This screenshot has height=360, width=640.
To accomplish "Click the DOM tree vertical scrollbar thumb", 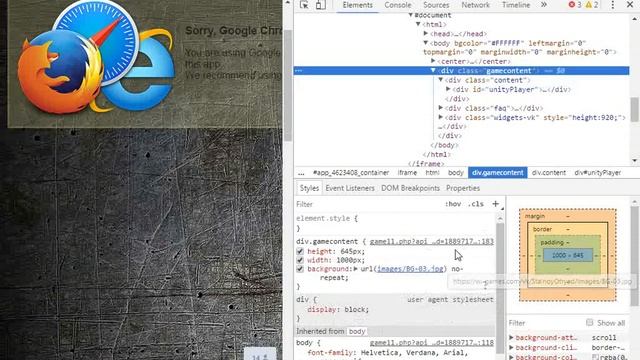I will 635,109.
